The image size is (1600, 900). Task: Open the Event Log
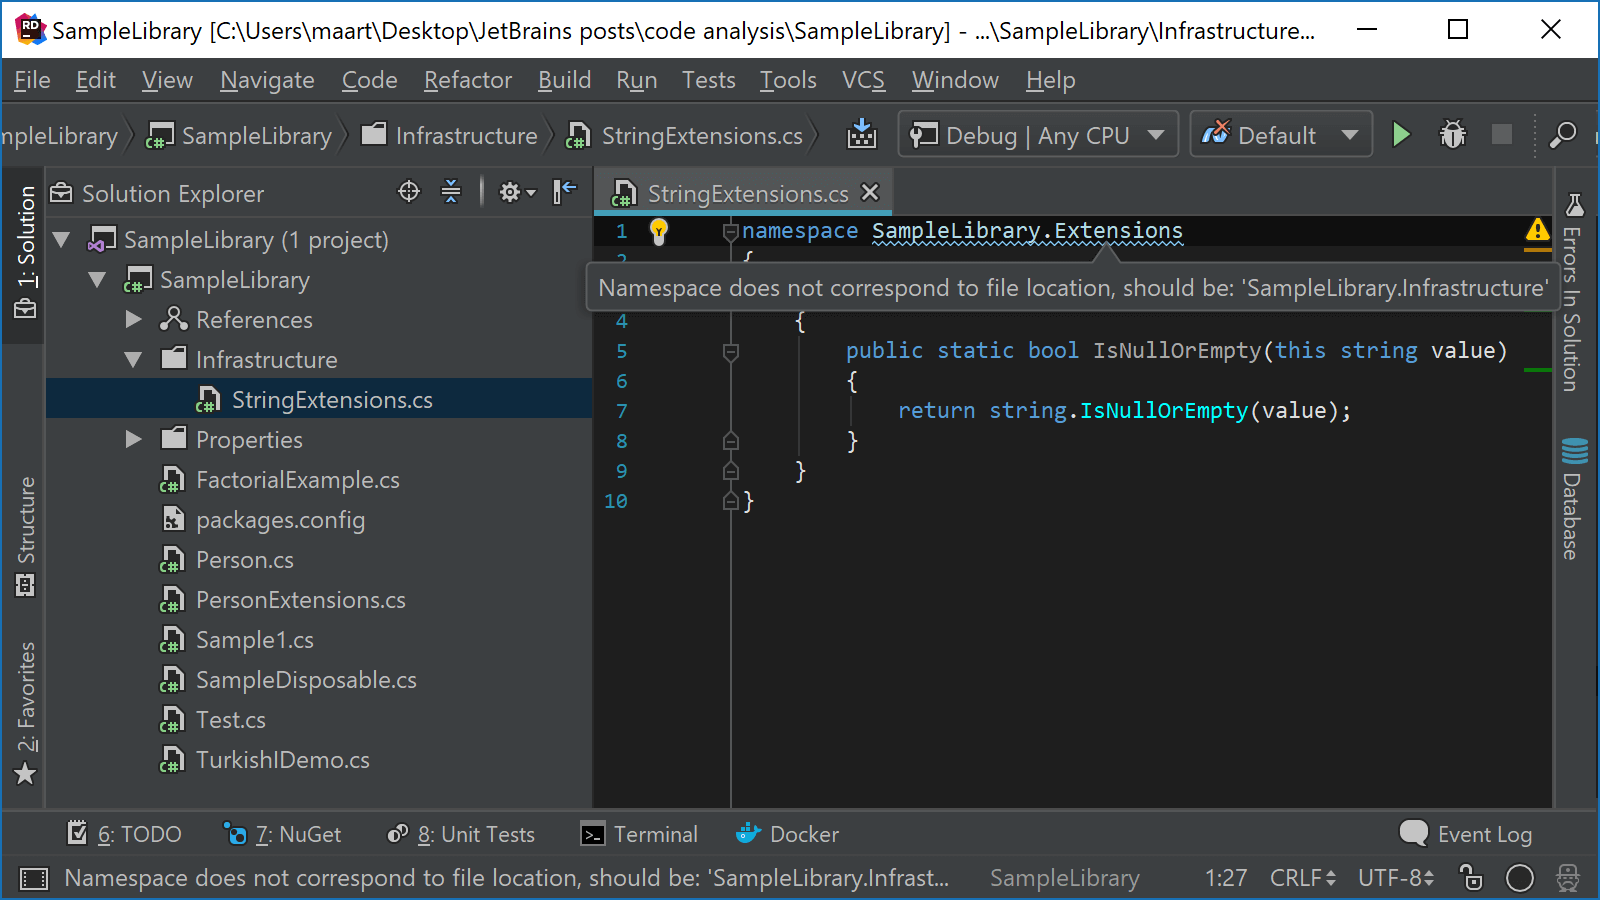1466,834
